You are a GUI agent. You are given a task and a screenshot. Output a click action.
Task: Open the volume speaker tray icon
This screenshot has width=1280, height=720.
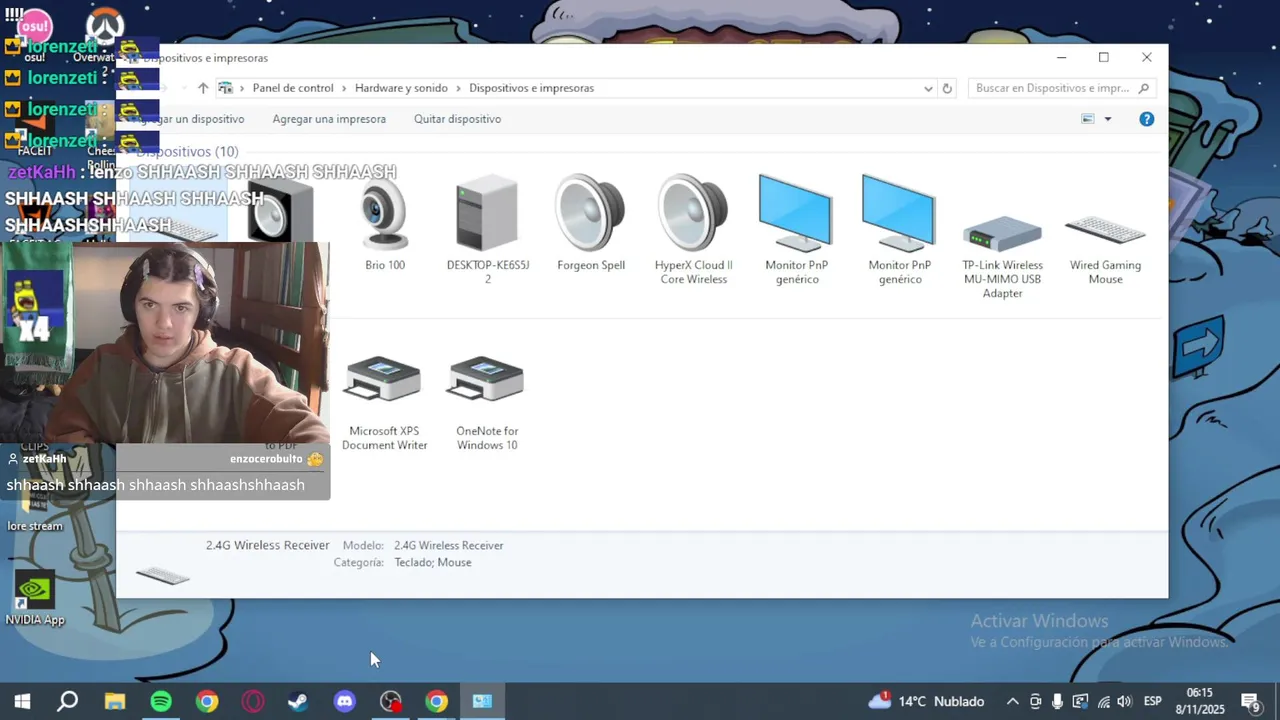(x=1125, y=701)
